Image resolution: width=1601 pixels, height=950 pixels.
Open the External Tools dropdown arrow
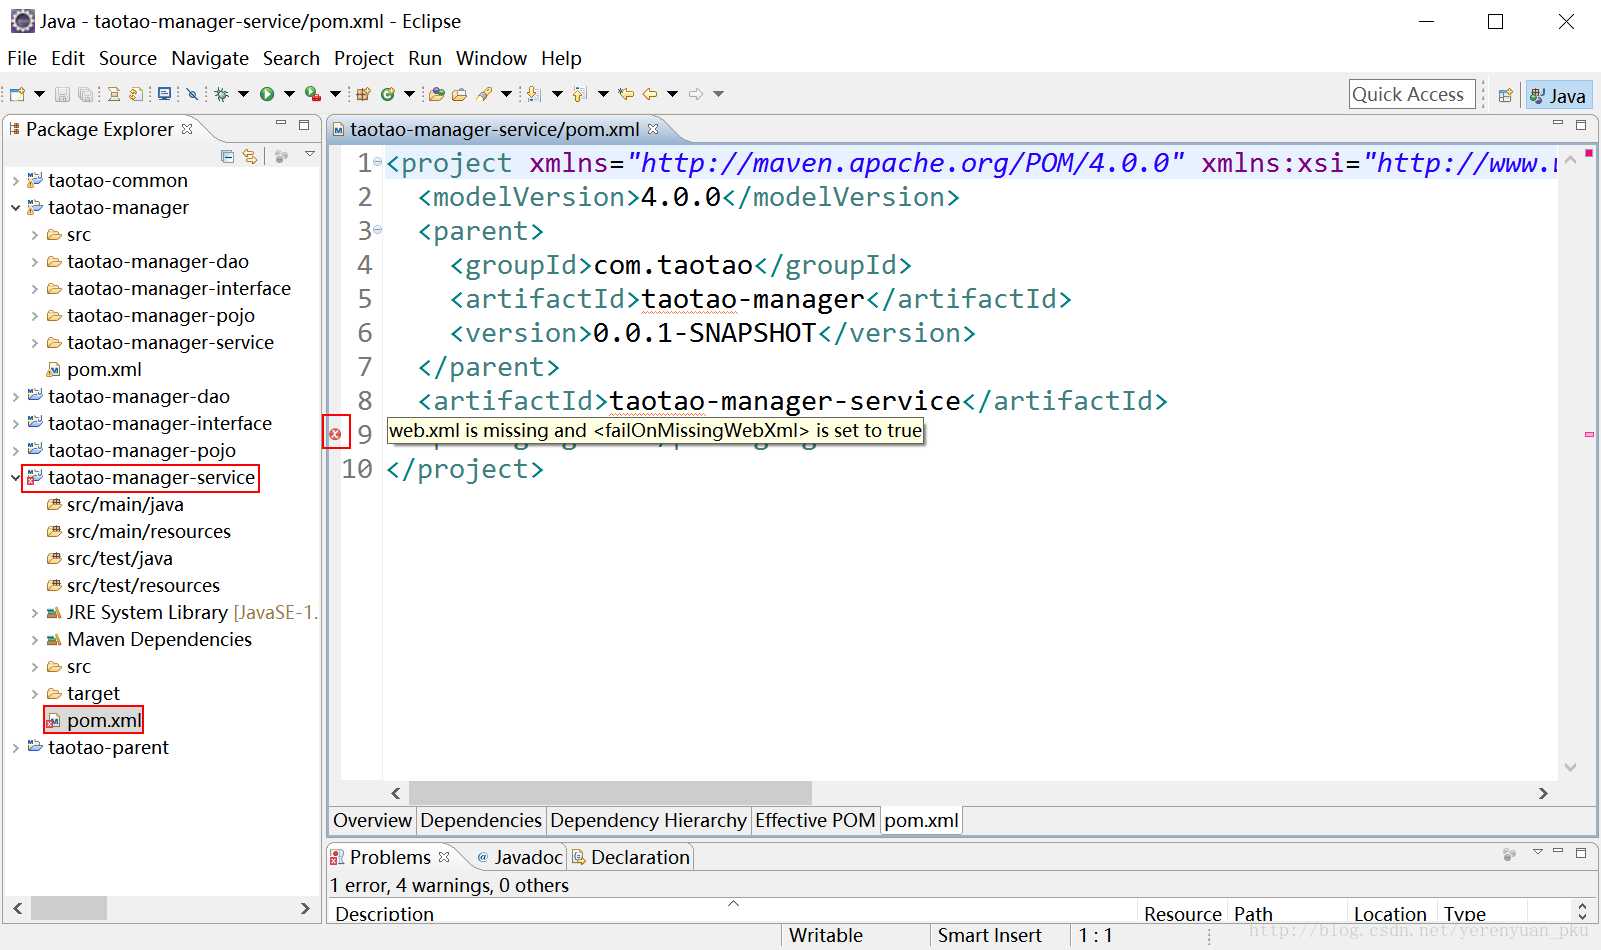tap(335, 94)
